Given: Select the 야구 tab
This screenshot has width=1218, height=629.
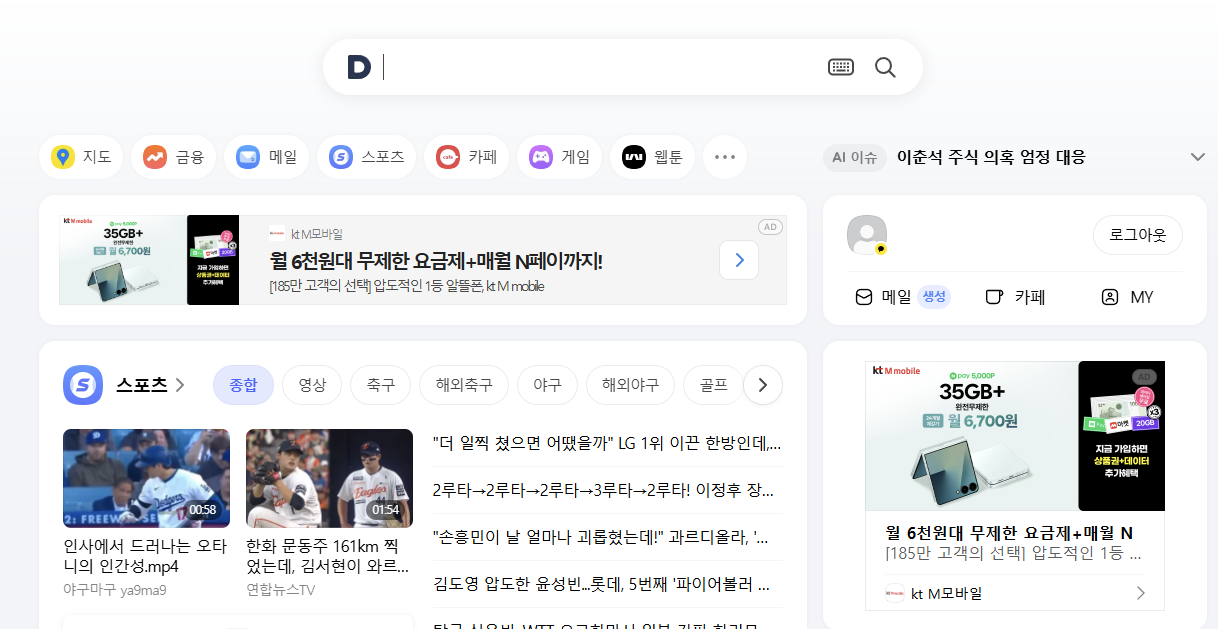Looking at the screenshot, I should (x=547, y=385).
